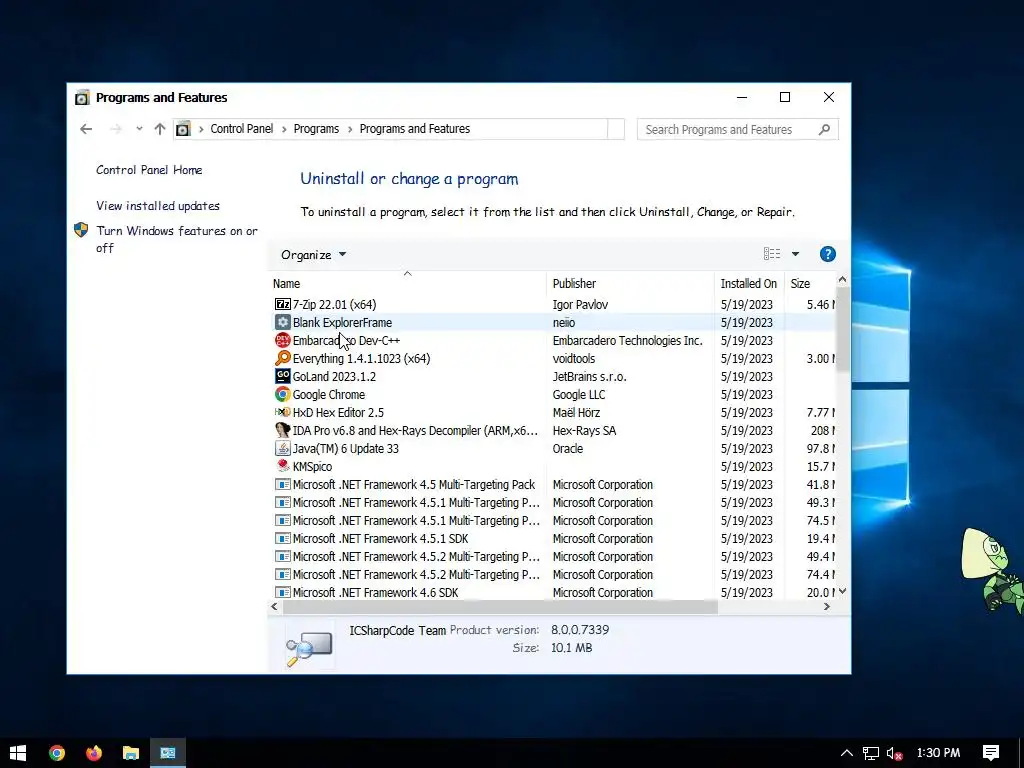1024x768 pixels.
Task: Click the .NET Framework 4.5 Multi-Targeting Pack icon
Action: (283, 484)
